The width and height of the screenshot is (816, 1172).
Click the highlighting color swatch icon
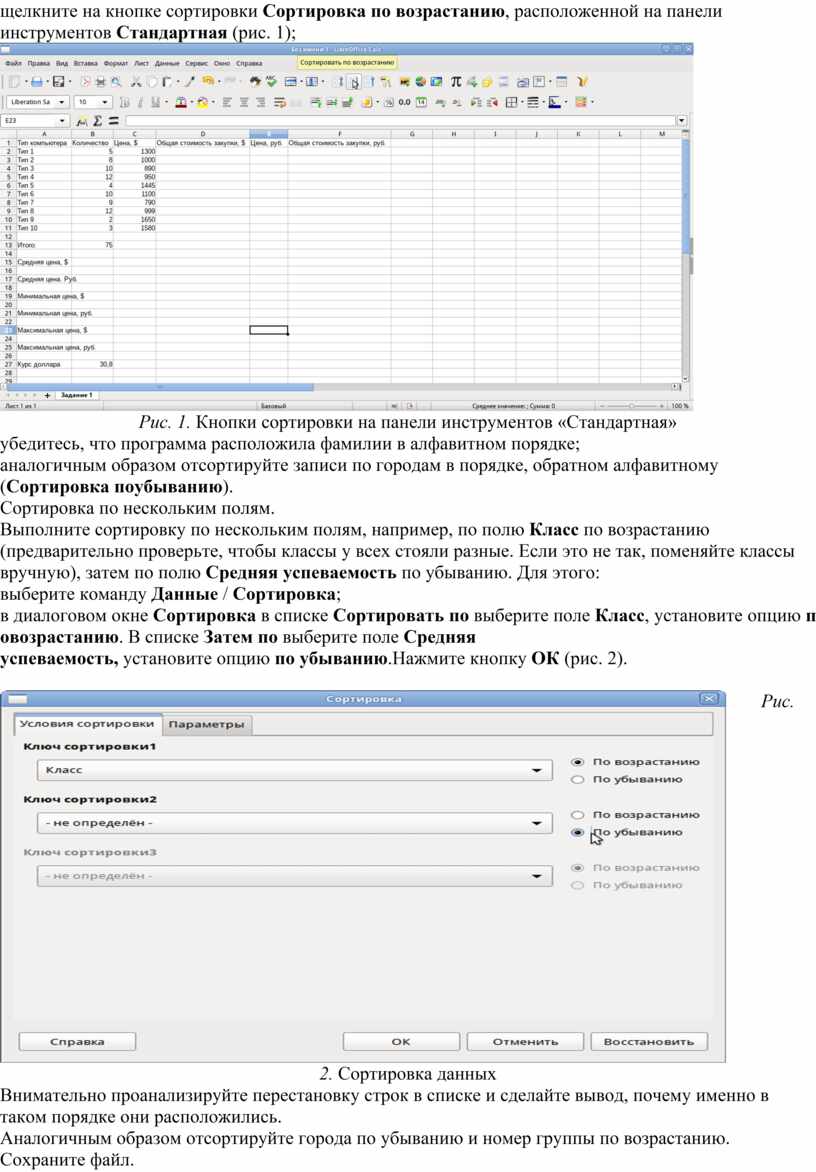(201, 102)
